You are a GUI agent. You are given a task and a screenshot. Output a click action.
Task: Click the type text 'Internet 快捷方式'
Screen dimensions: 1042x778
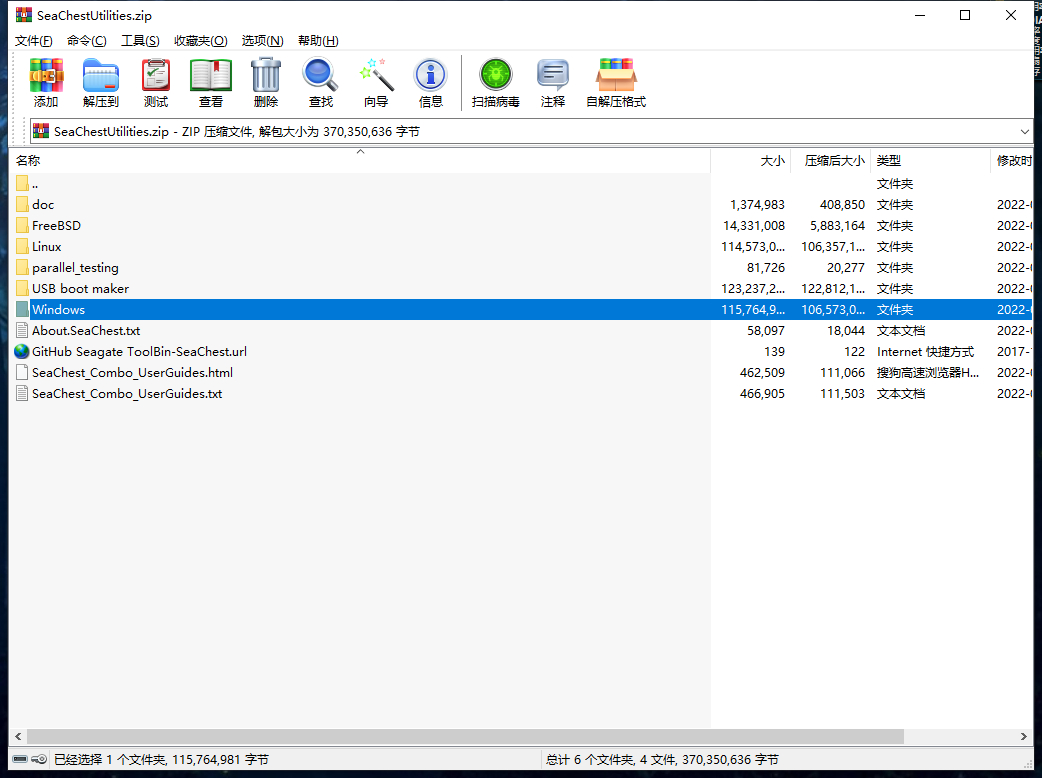click(925, 351)
